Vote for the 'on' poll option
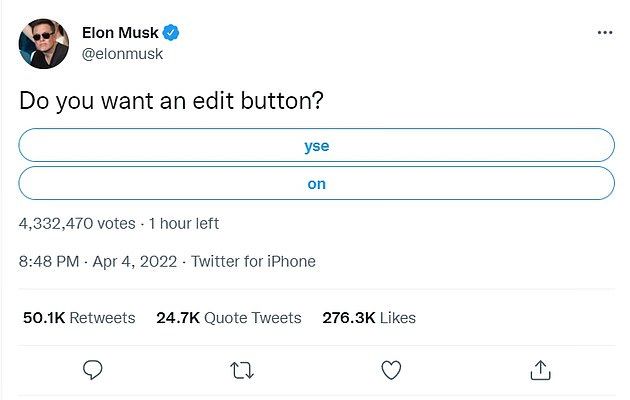The image size is (630, 400). [317, 184]
